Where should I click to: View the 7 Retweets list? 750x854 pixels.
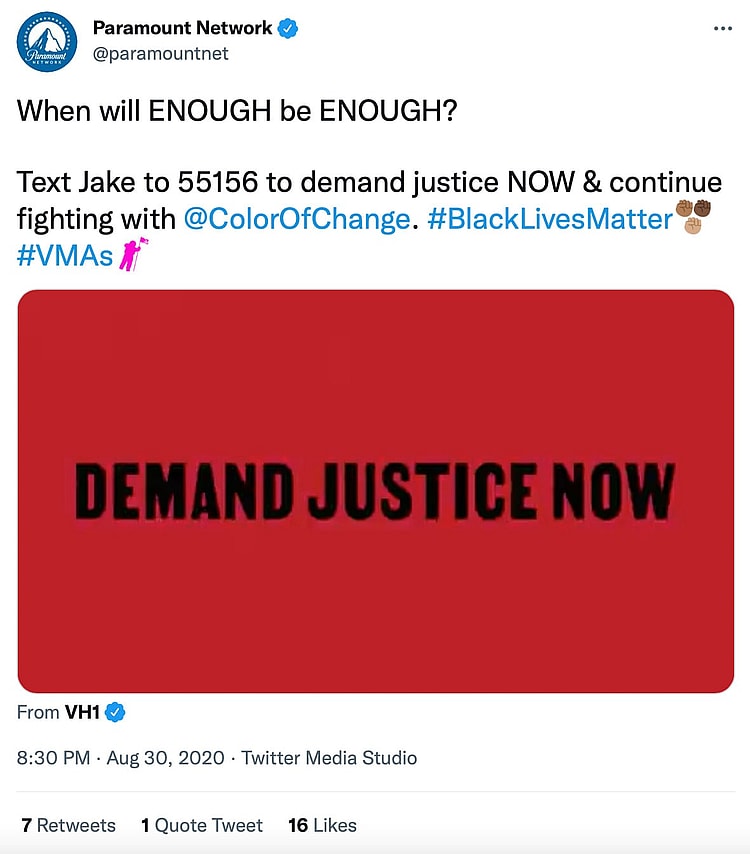click(x=68, y=825)
